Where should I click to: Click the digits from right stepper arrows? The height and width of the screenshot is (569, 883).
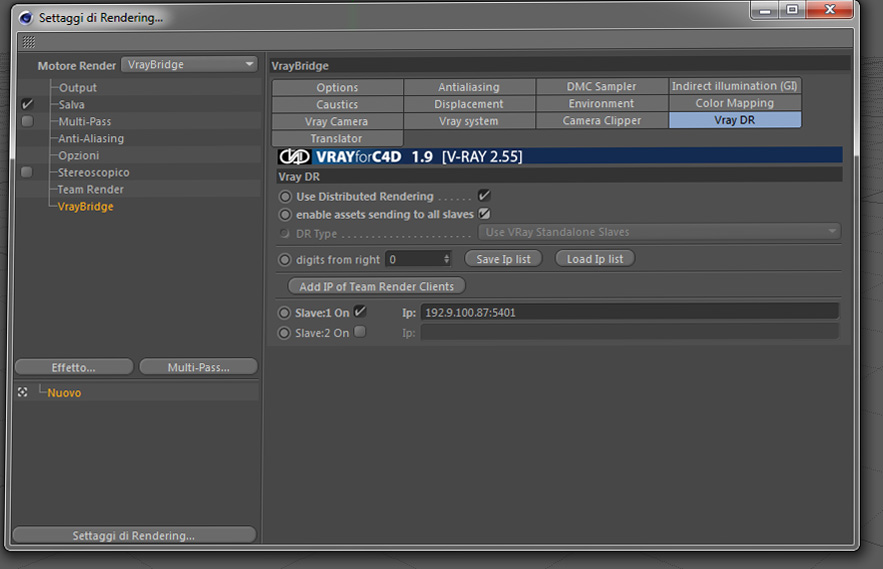point(447,259)
